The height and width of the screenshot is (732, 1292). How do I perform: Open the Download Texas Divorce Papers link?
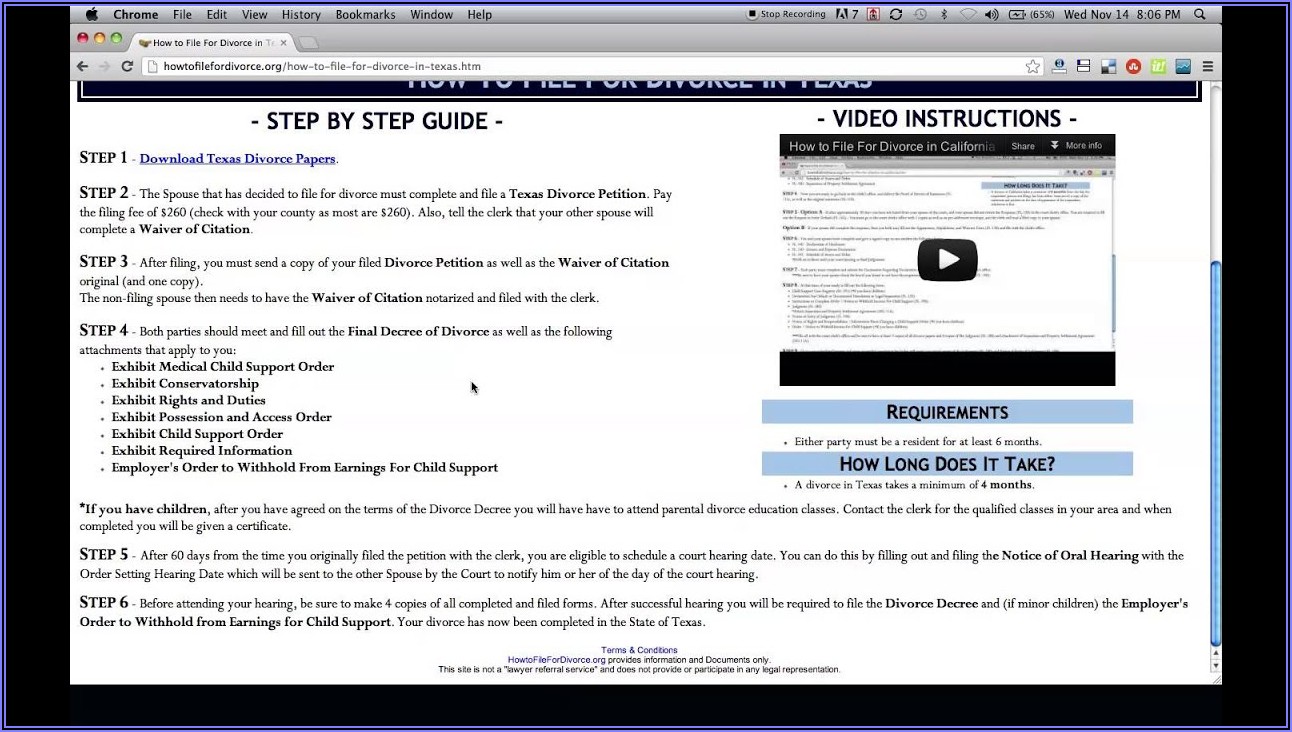[x=237, y=159]
